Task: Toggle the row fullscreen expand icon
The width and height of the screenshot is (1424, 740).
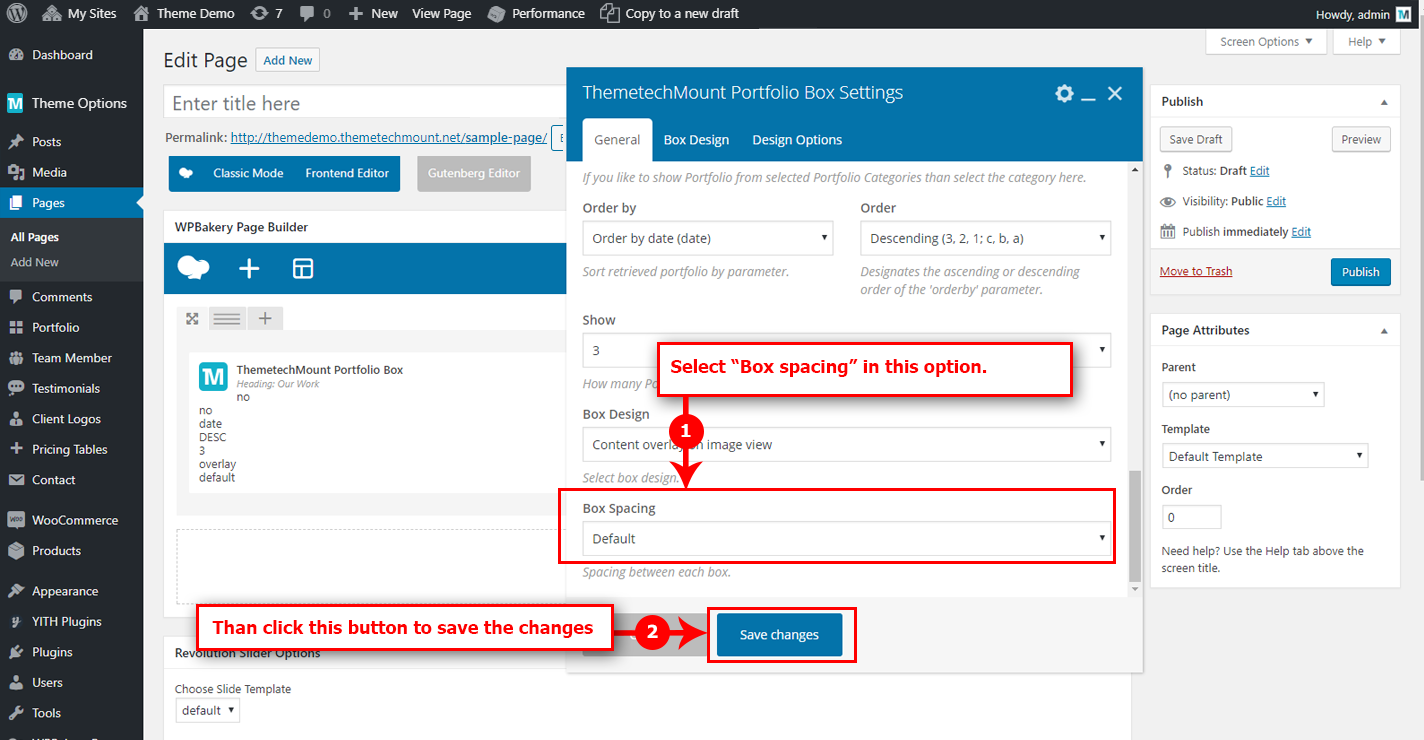Action: (192, 319)
